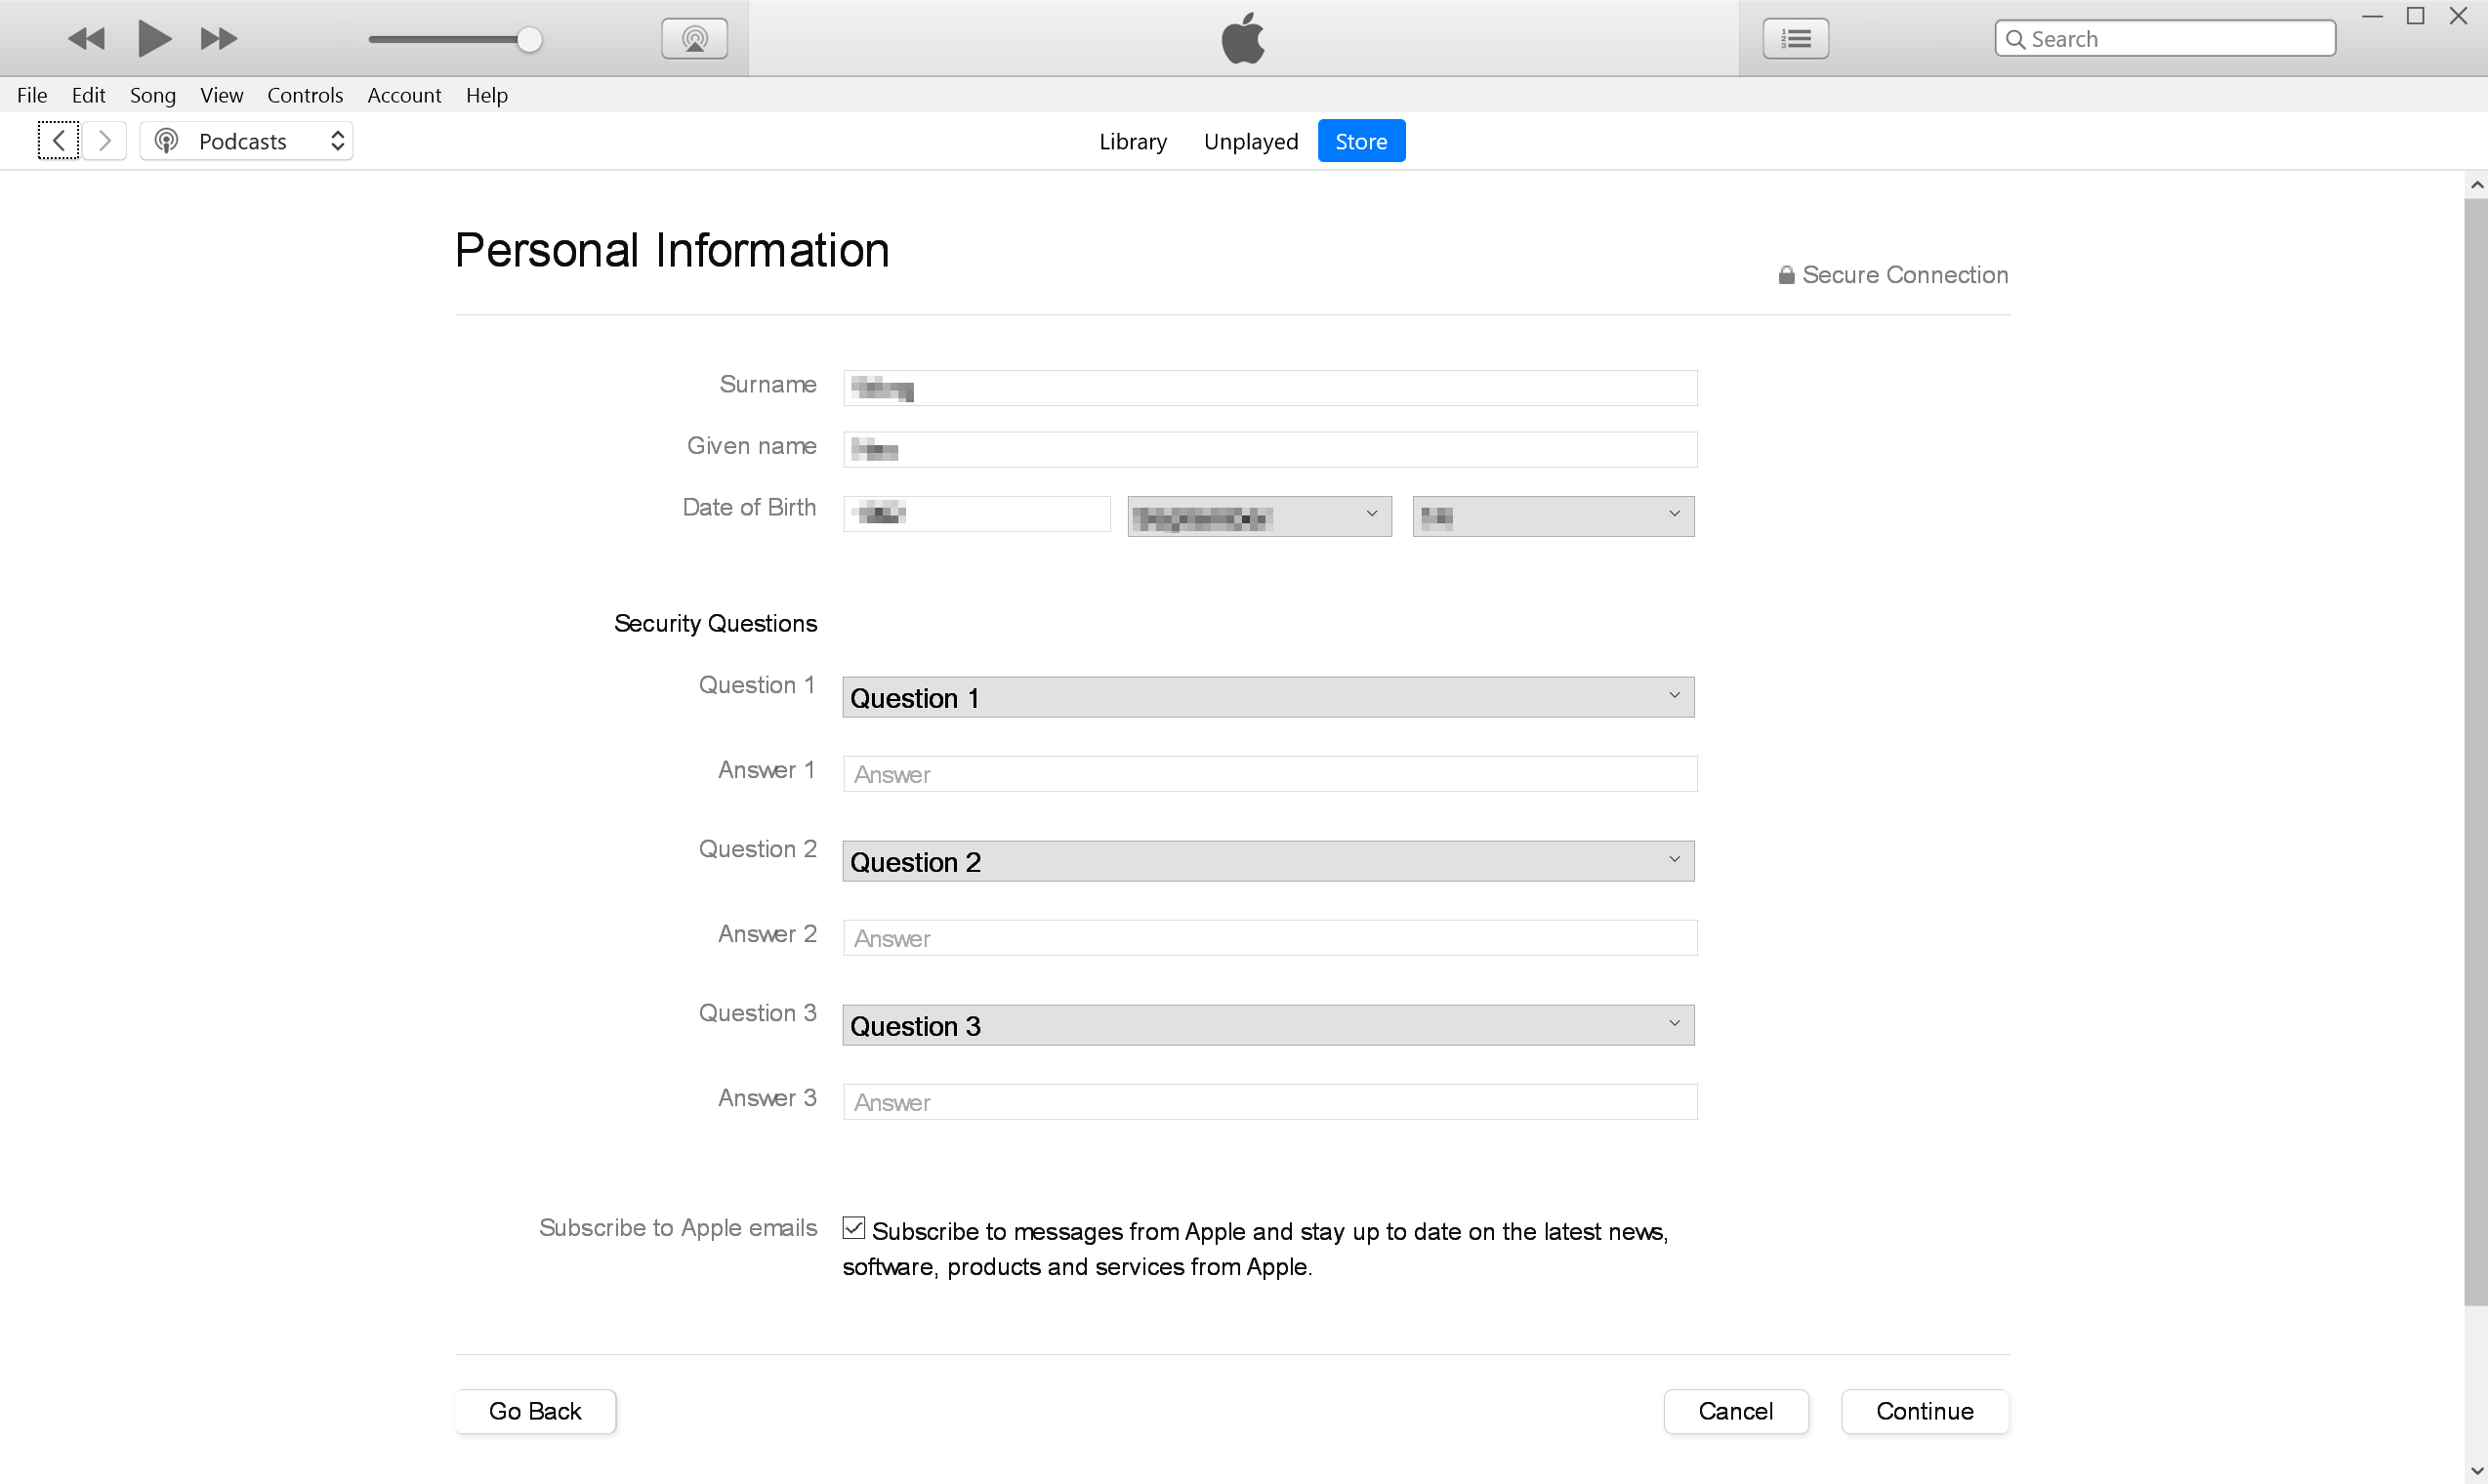Screen dimensions: 2488x1484
Task: Switch to the Library tab
Action: point(1132,141)
